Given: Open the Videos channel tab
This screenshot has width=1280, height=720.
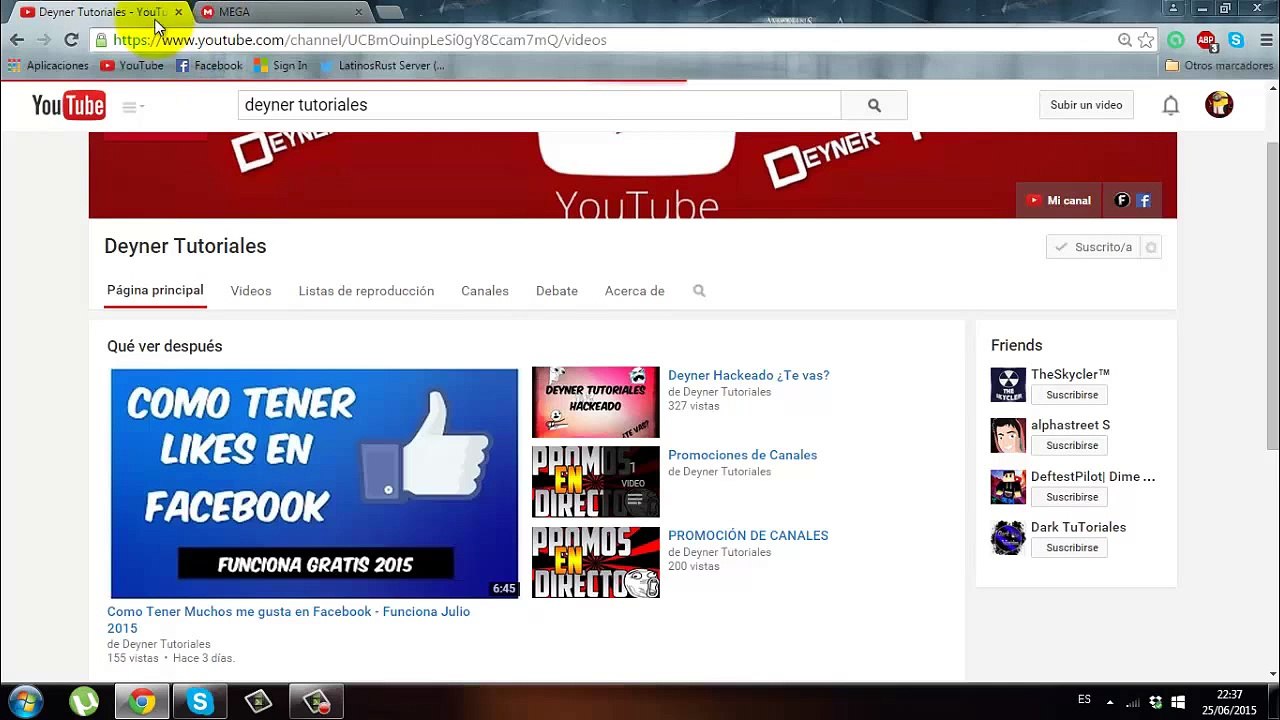Looking at the screenshot, I should (x=251, y=291).
